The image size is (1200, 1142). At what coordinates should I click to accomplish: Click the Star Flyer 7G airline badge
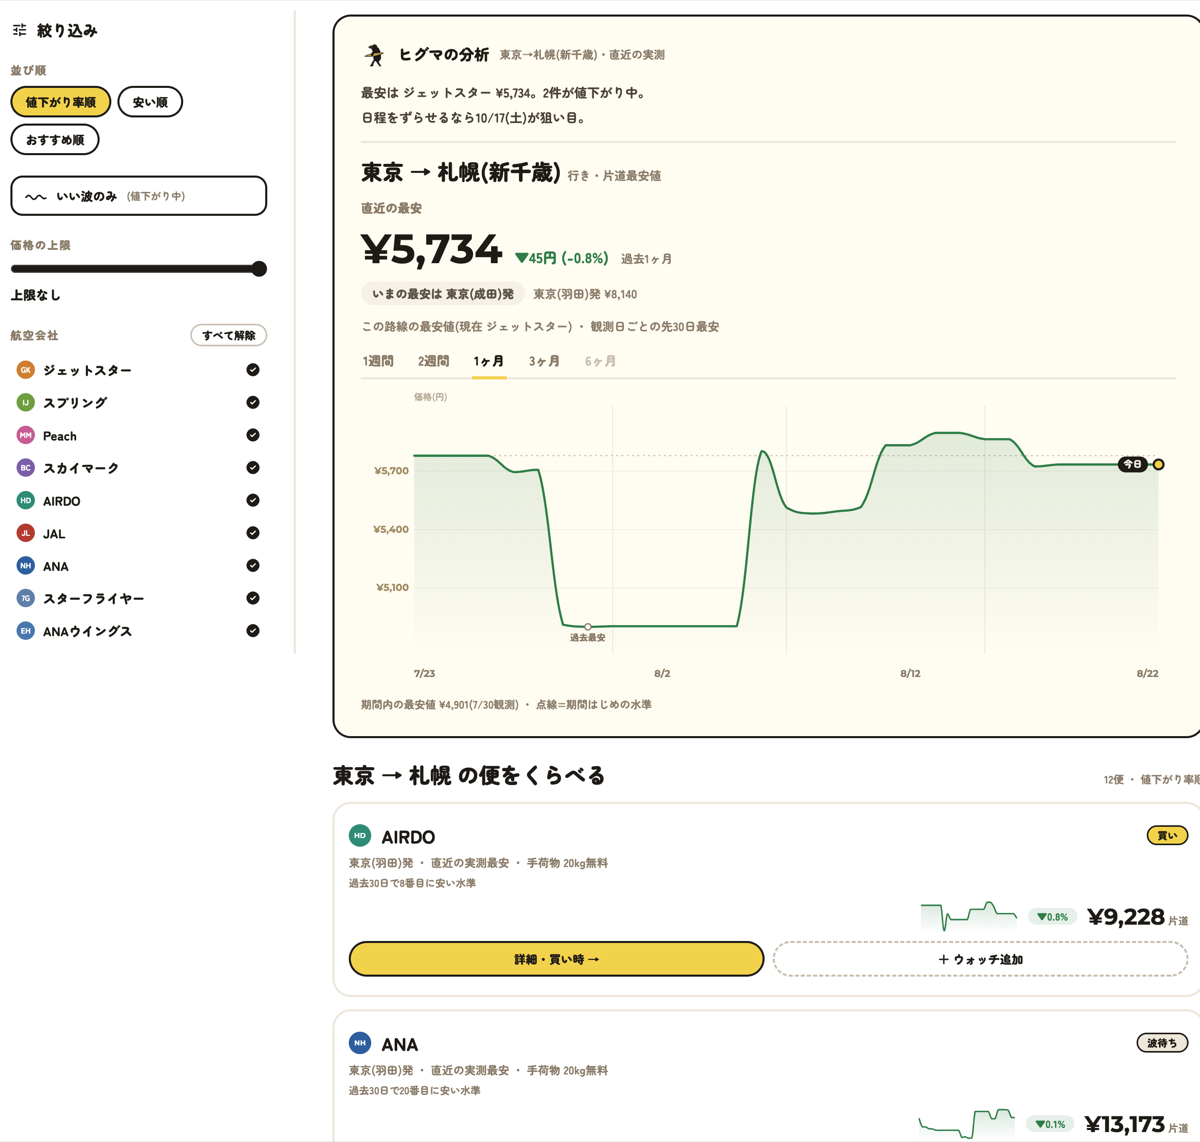click(x=26, y=598)
